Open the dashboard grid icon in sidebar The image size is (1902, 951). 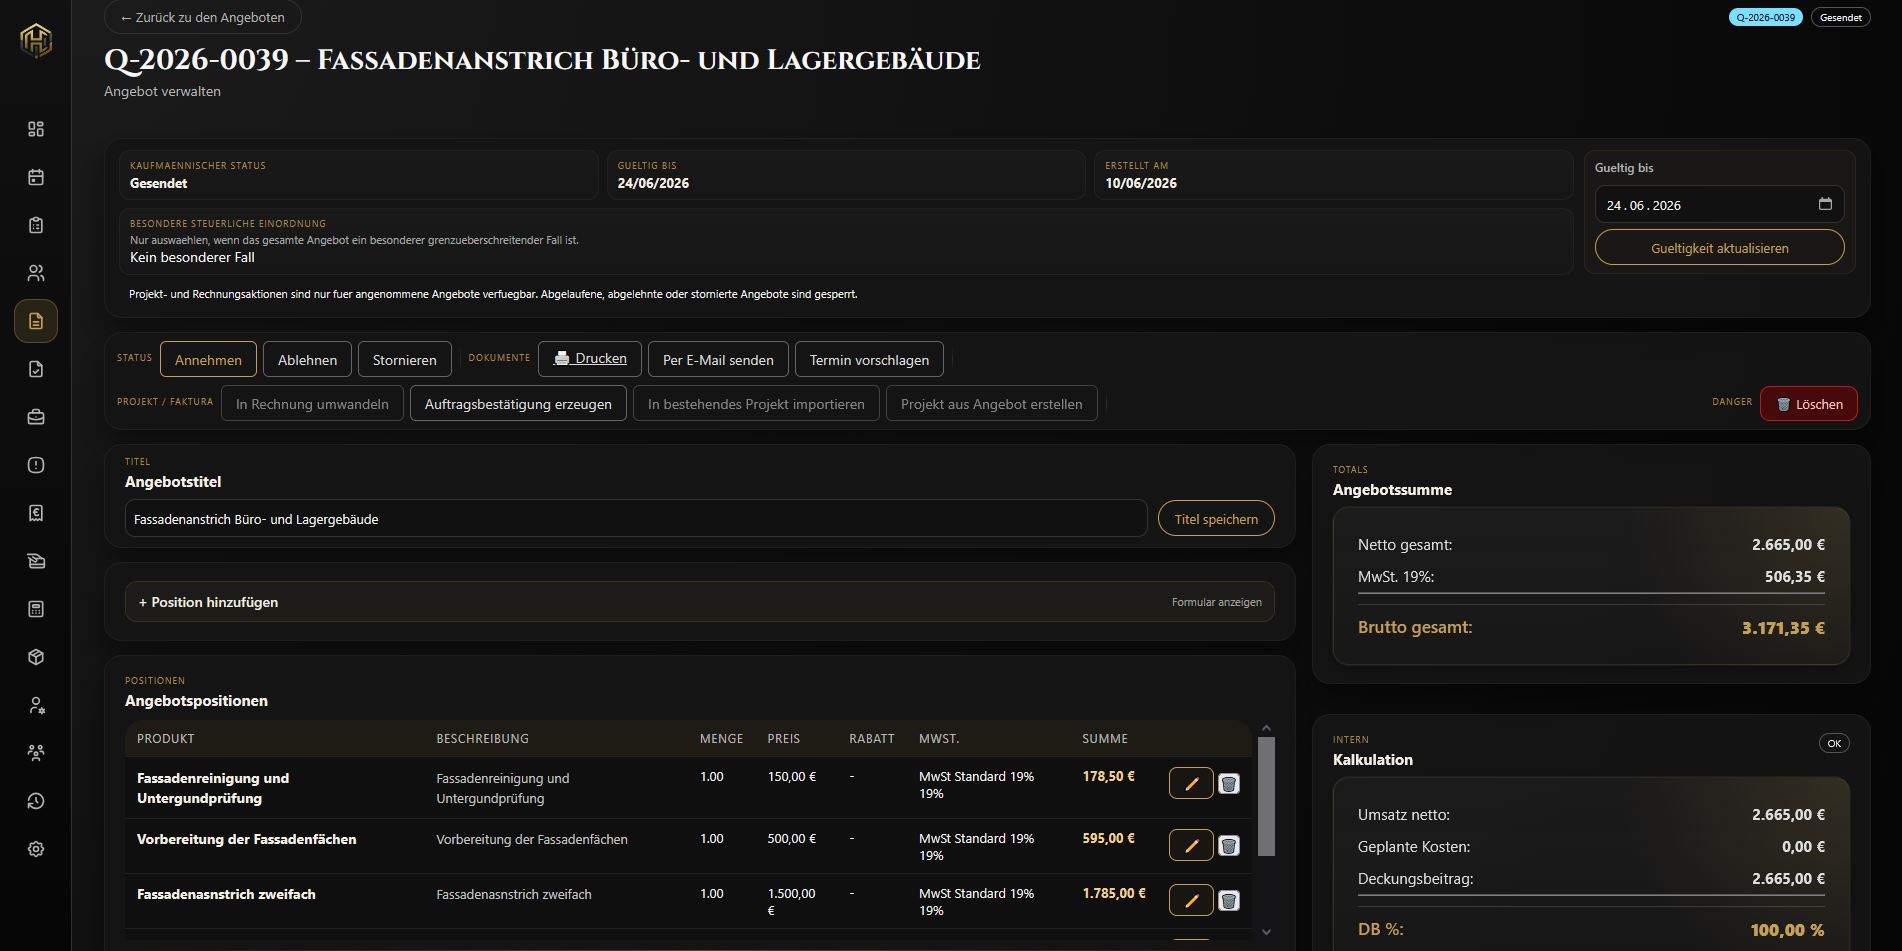click(36, 129)
